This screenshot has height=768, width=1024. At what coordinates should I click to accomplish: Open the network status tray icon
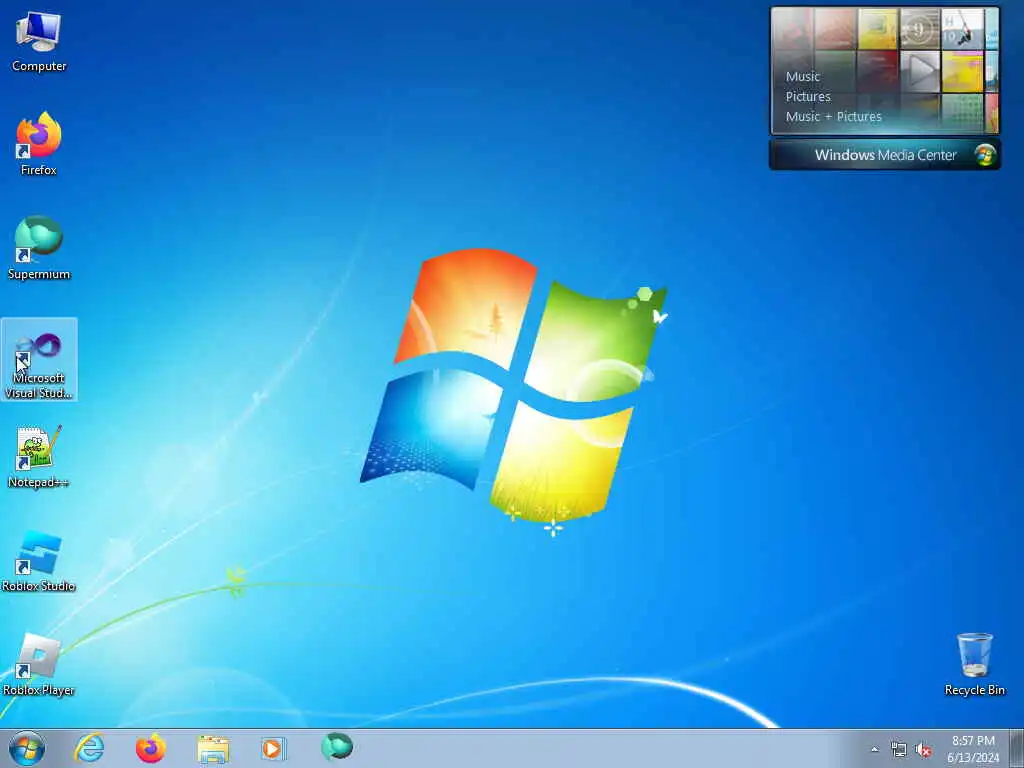click(x=899, y=750)
